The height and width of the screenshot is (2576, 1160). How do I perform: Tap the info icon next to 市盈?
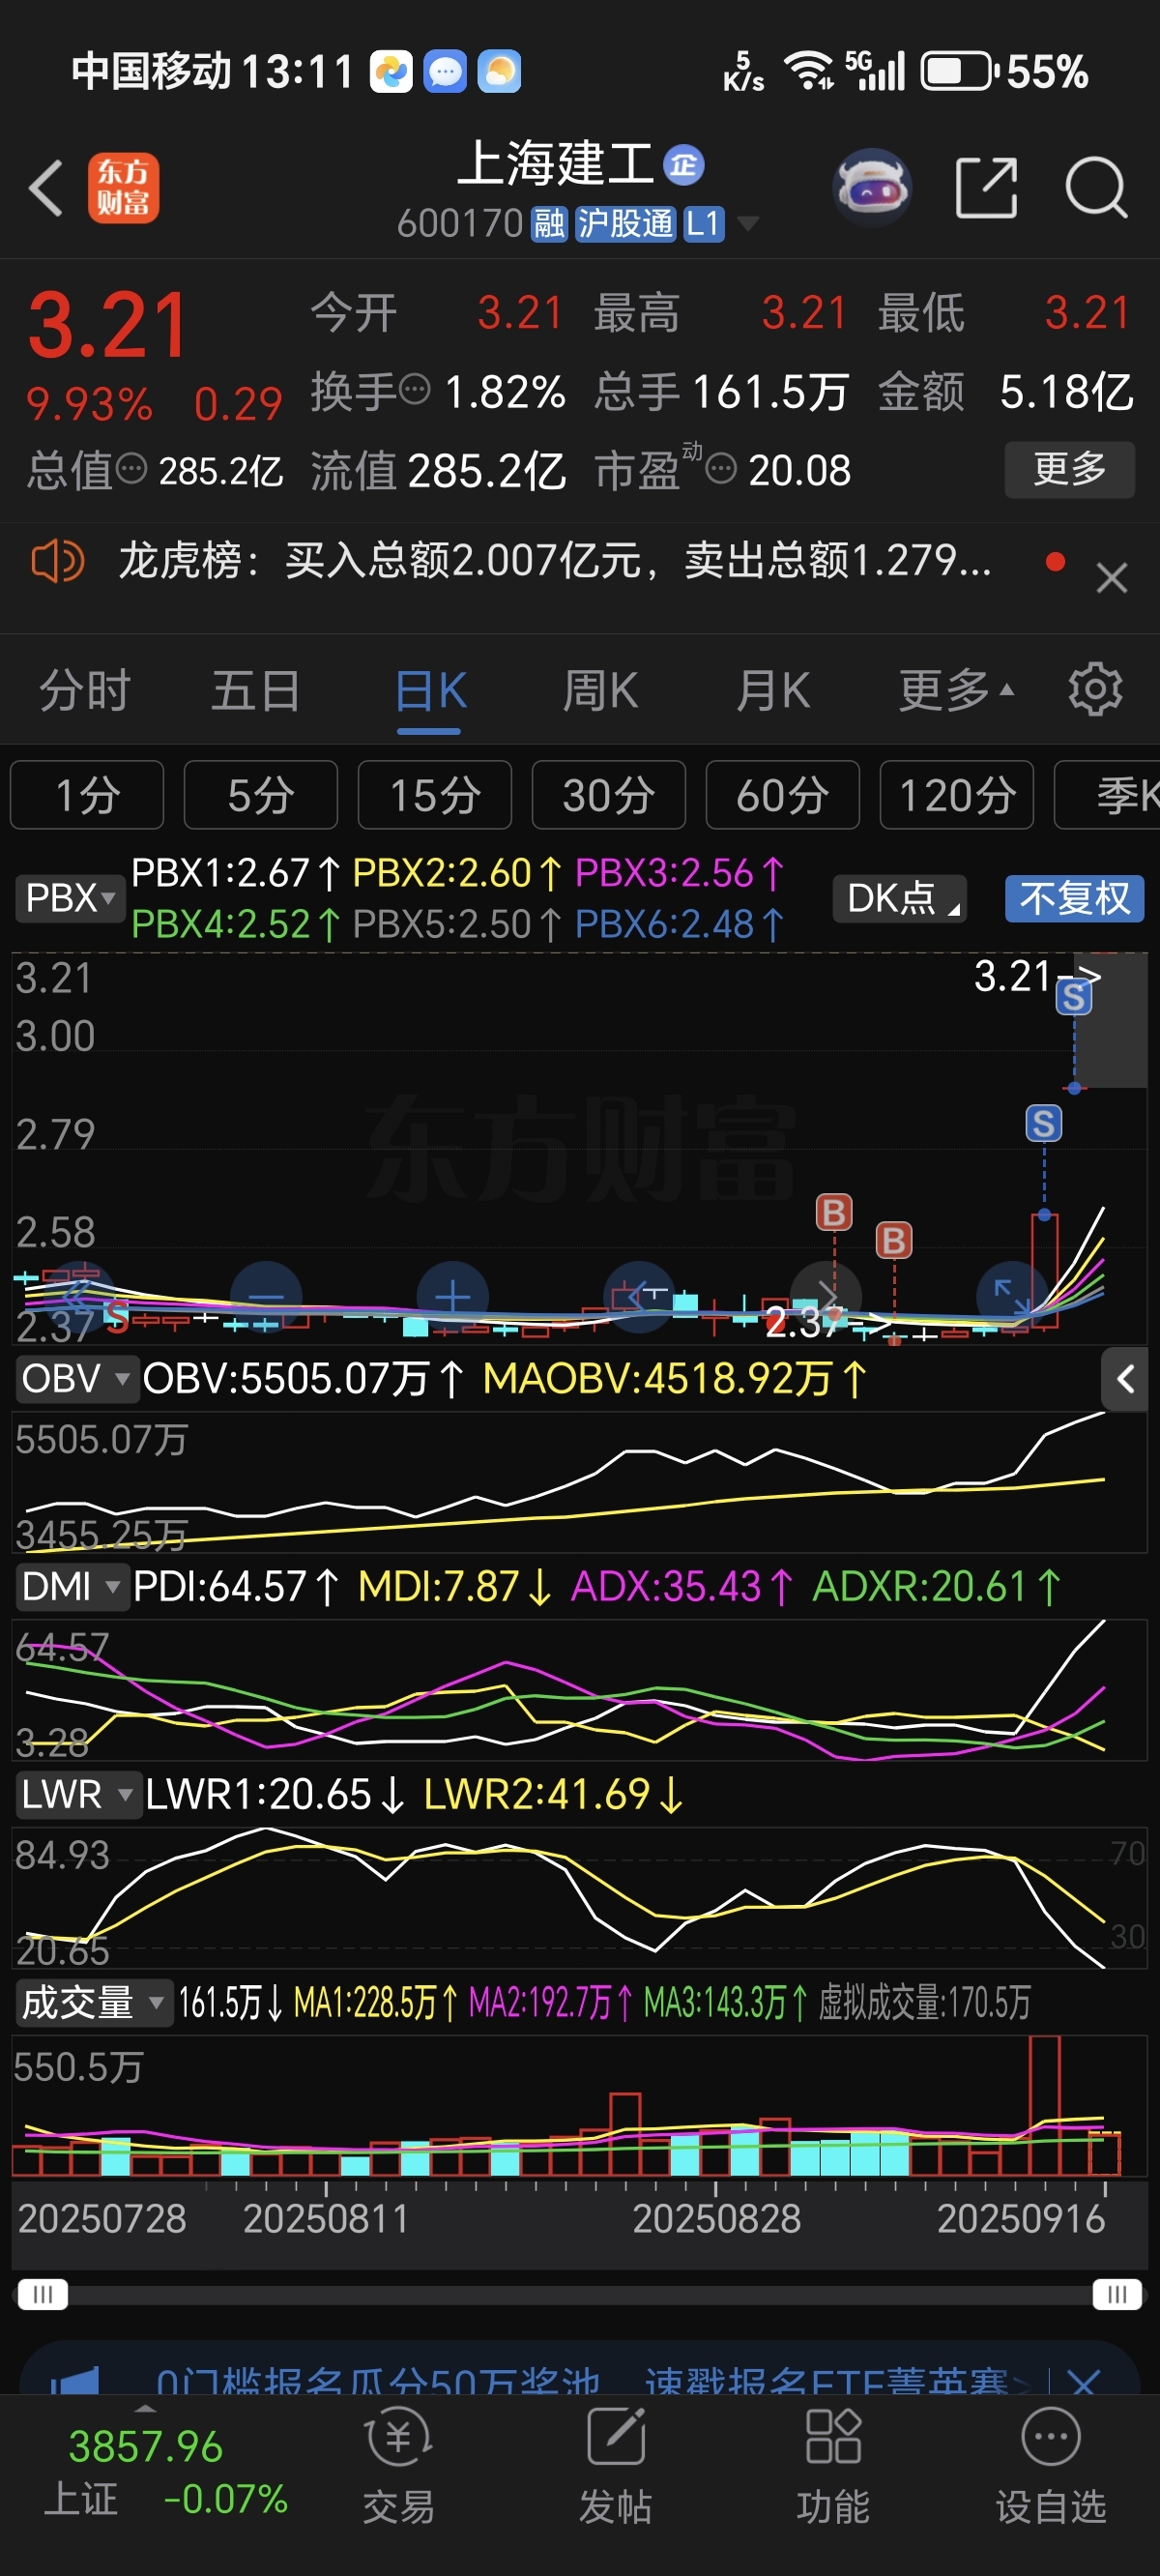[x=721, y=467]
